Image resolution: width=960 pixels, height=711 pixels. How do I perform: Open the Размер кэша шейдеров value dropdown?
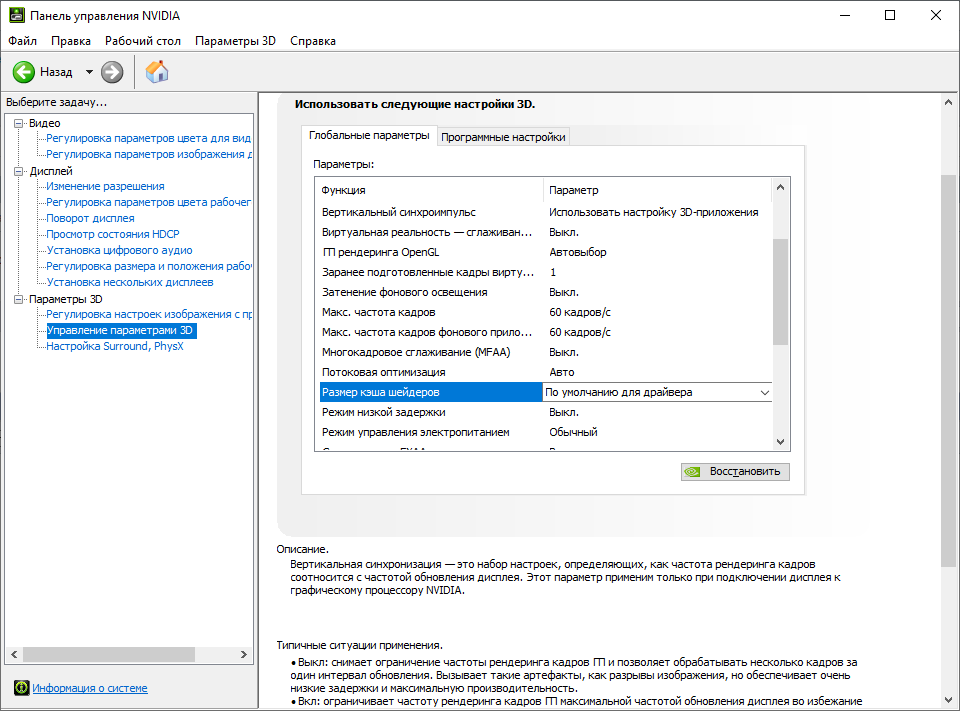(765, 393)
